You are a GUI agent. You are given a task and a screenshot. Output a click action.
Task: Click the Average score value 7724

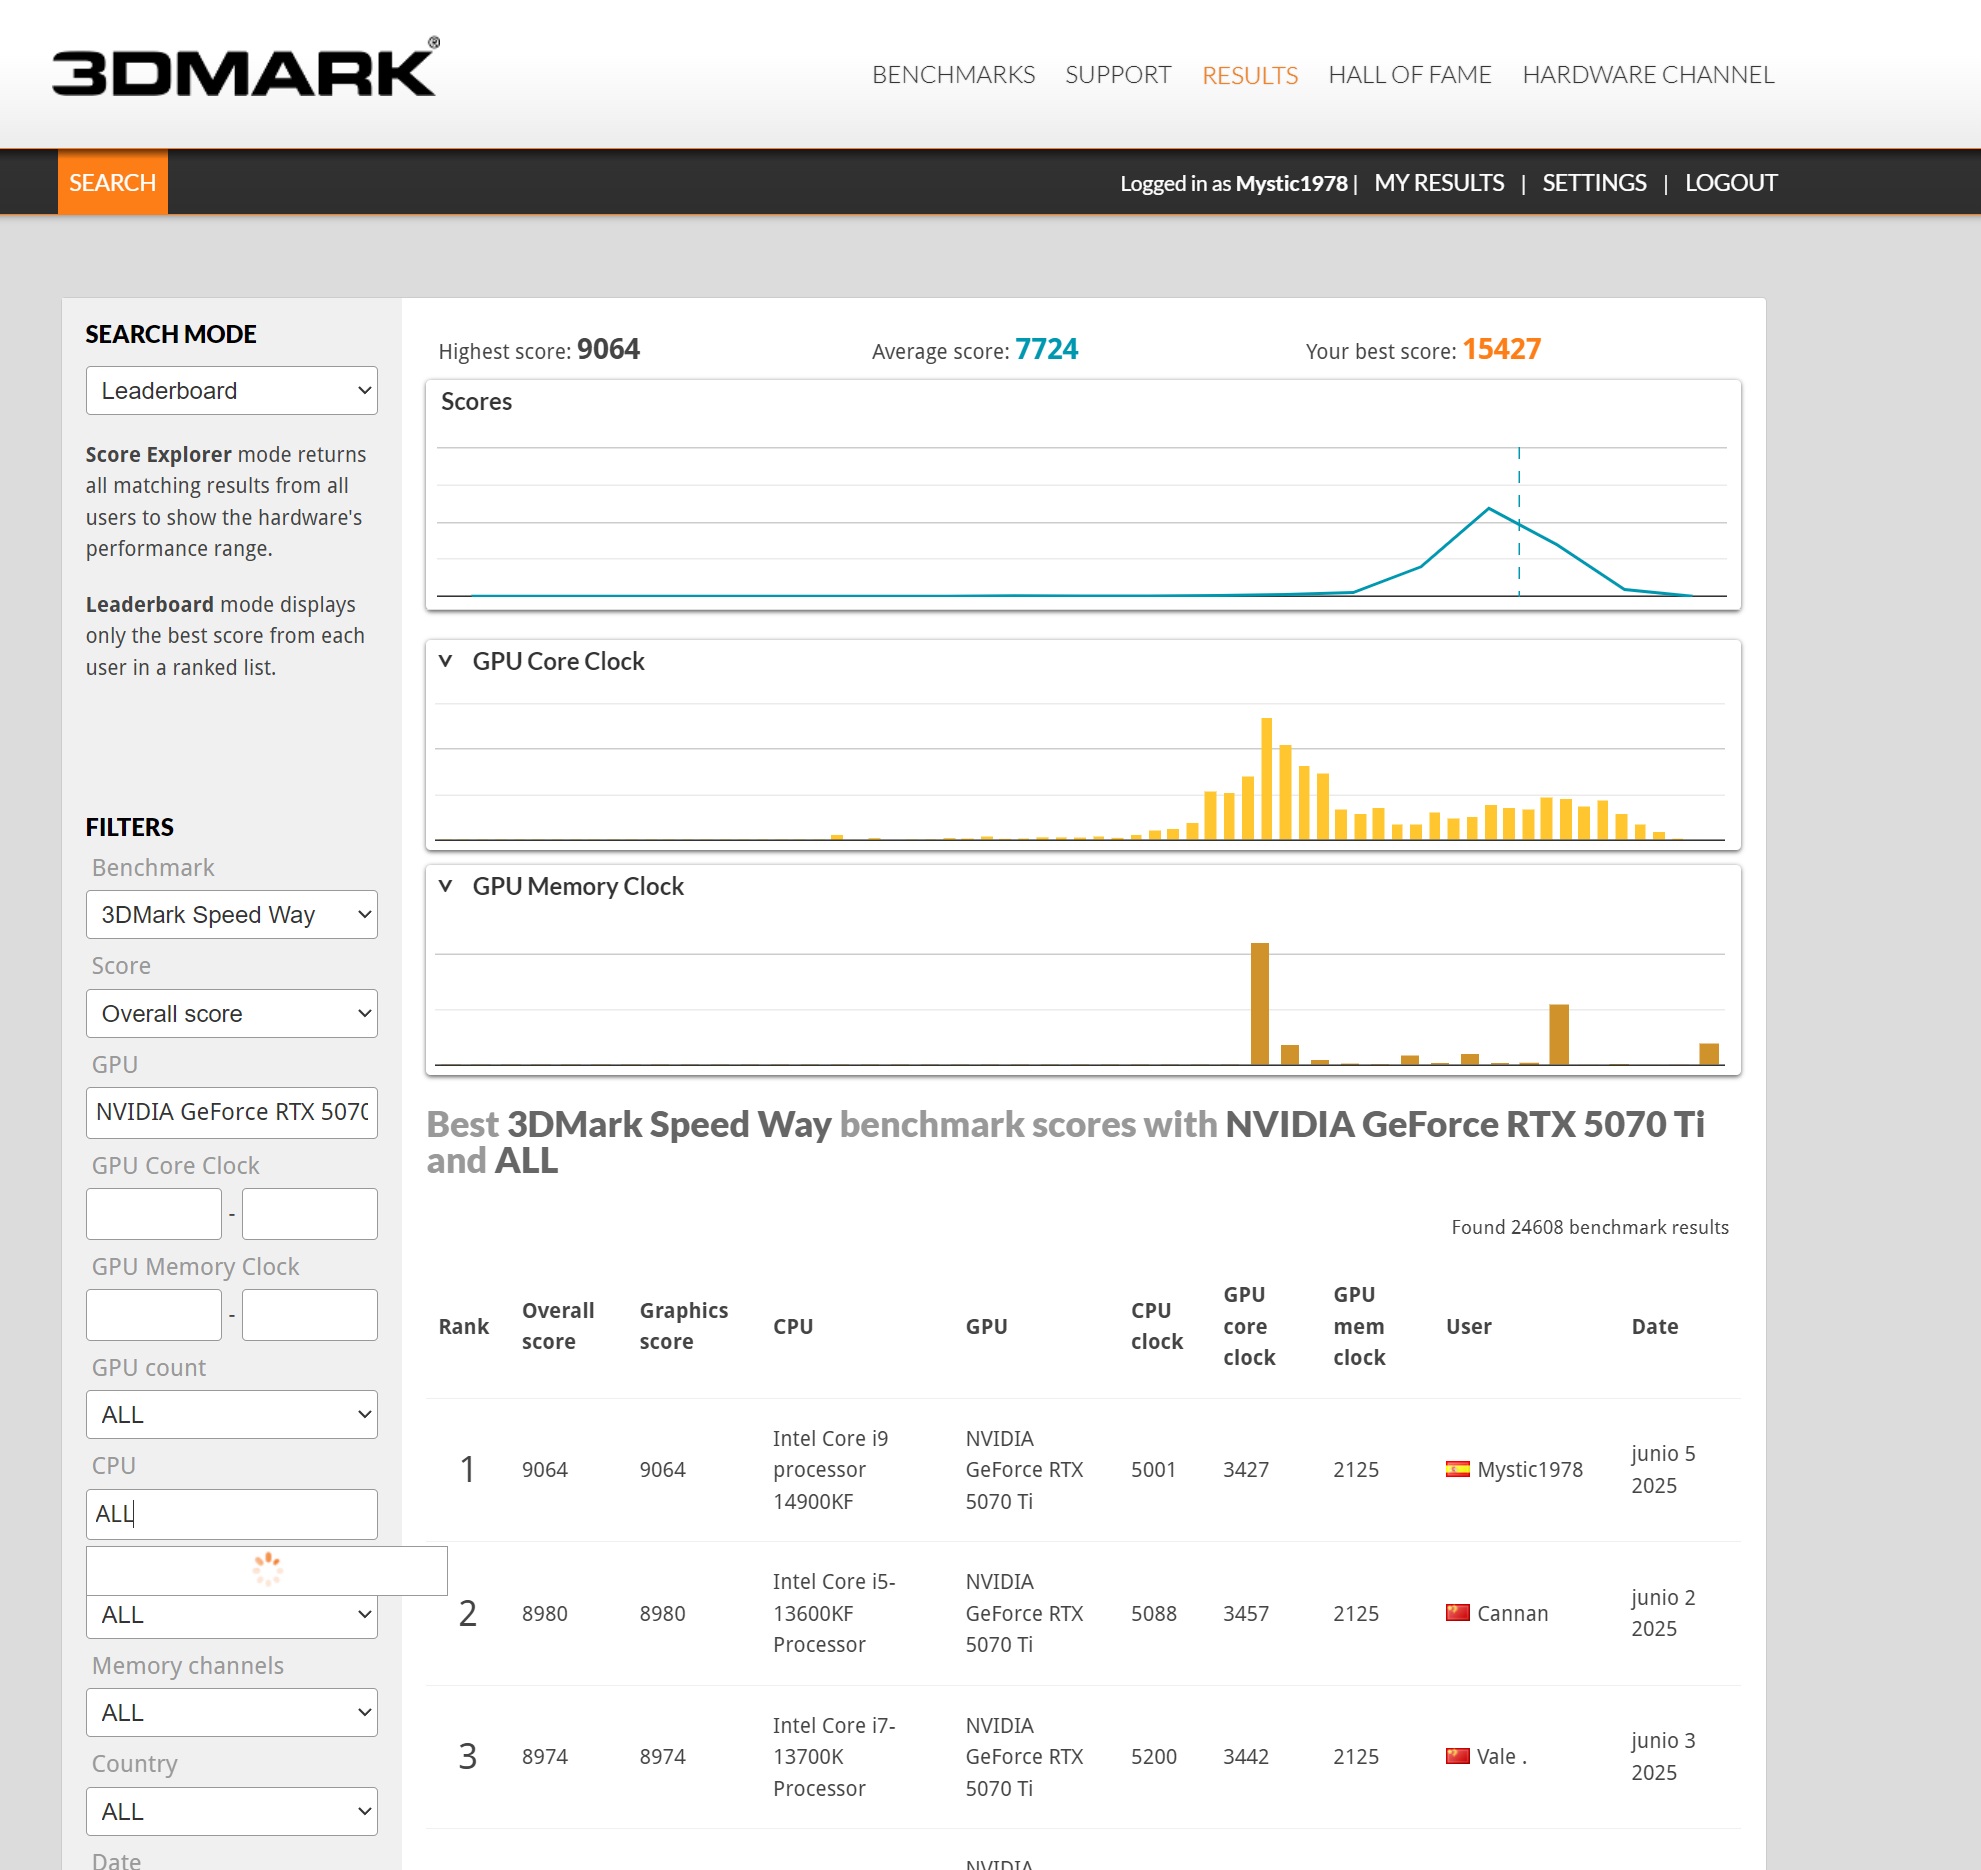(1046, 349)
